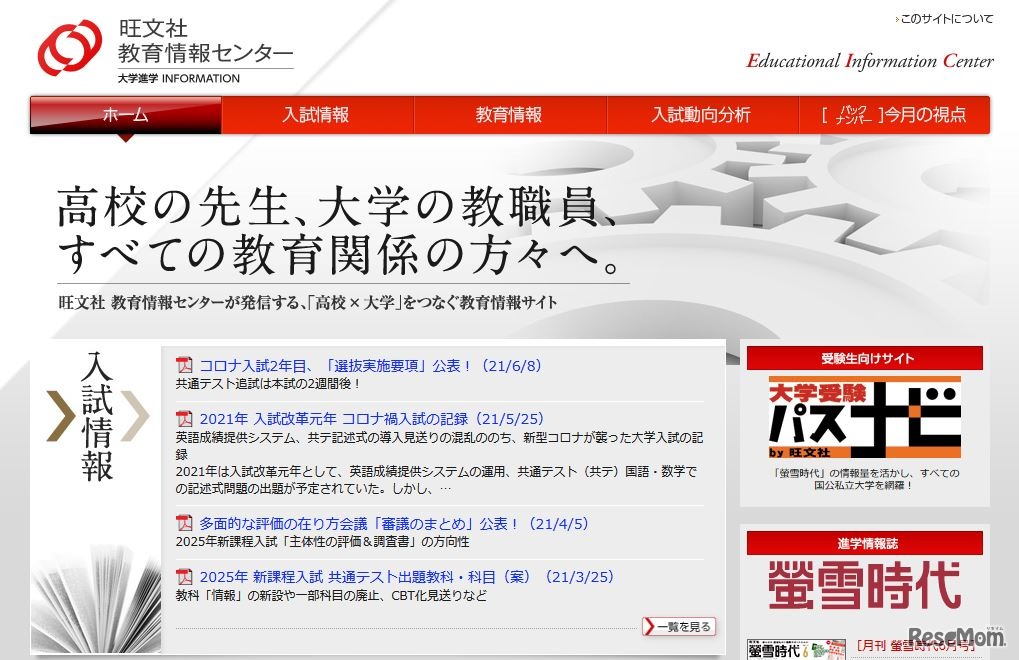Click the 螢雪時代 magazine cover thumbnail

(x=797, y=650)
